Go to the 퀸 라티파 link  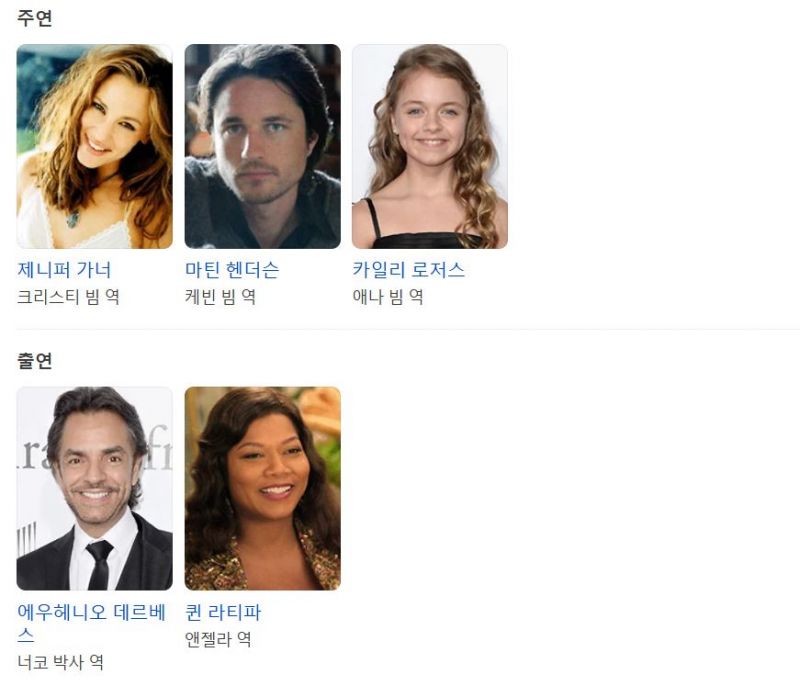coord(222,612)
